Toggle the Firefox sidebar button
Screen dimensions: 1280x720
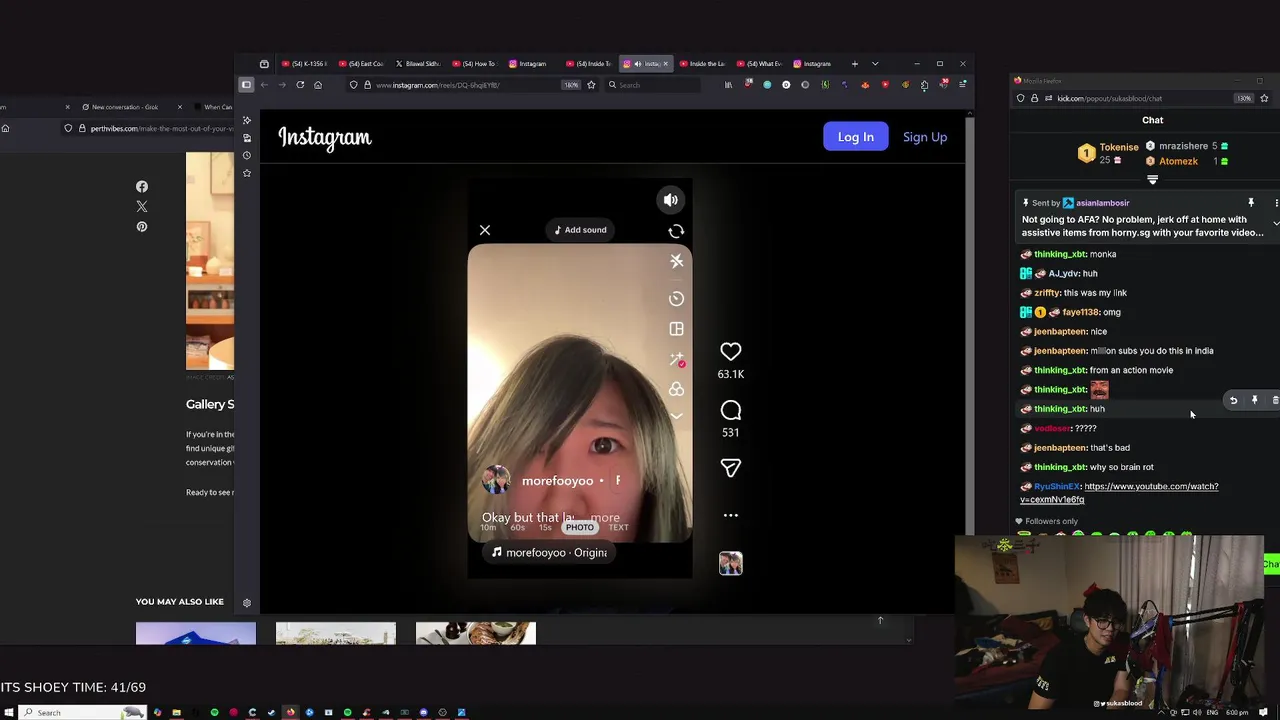[x=246, y=85]
